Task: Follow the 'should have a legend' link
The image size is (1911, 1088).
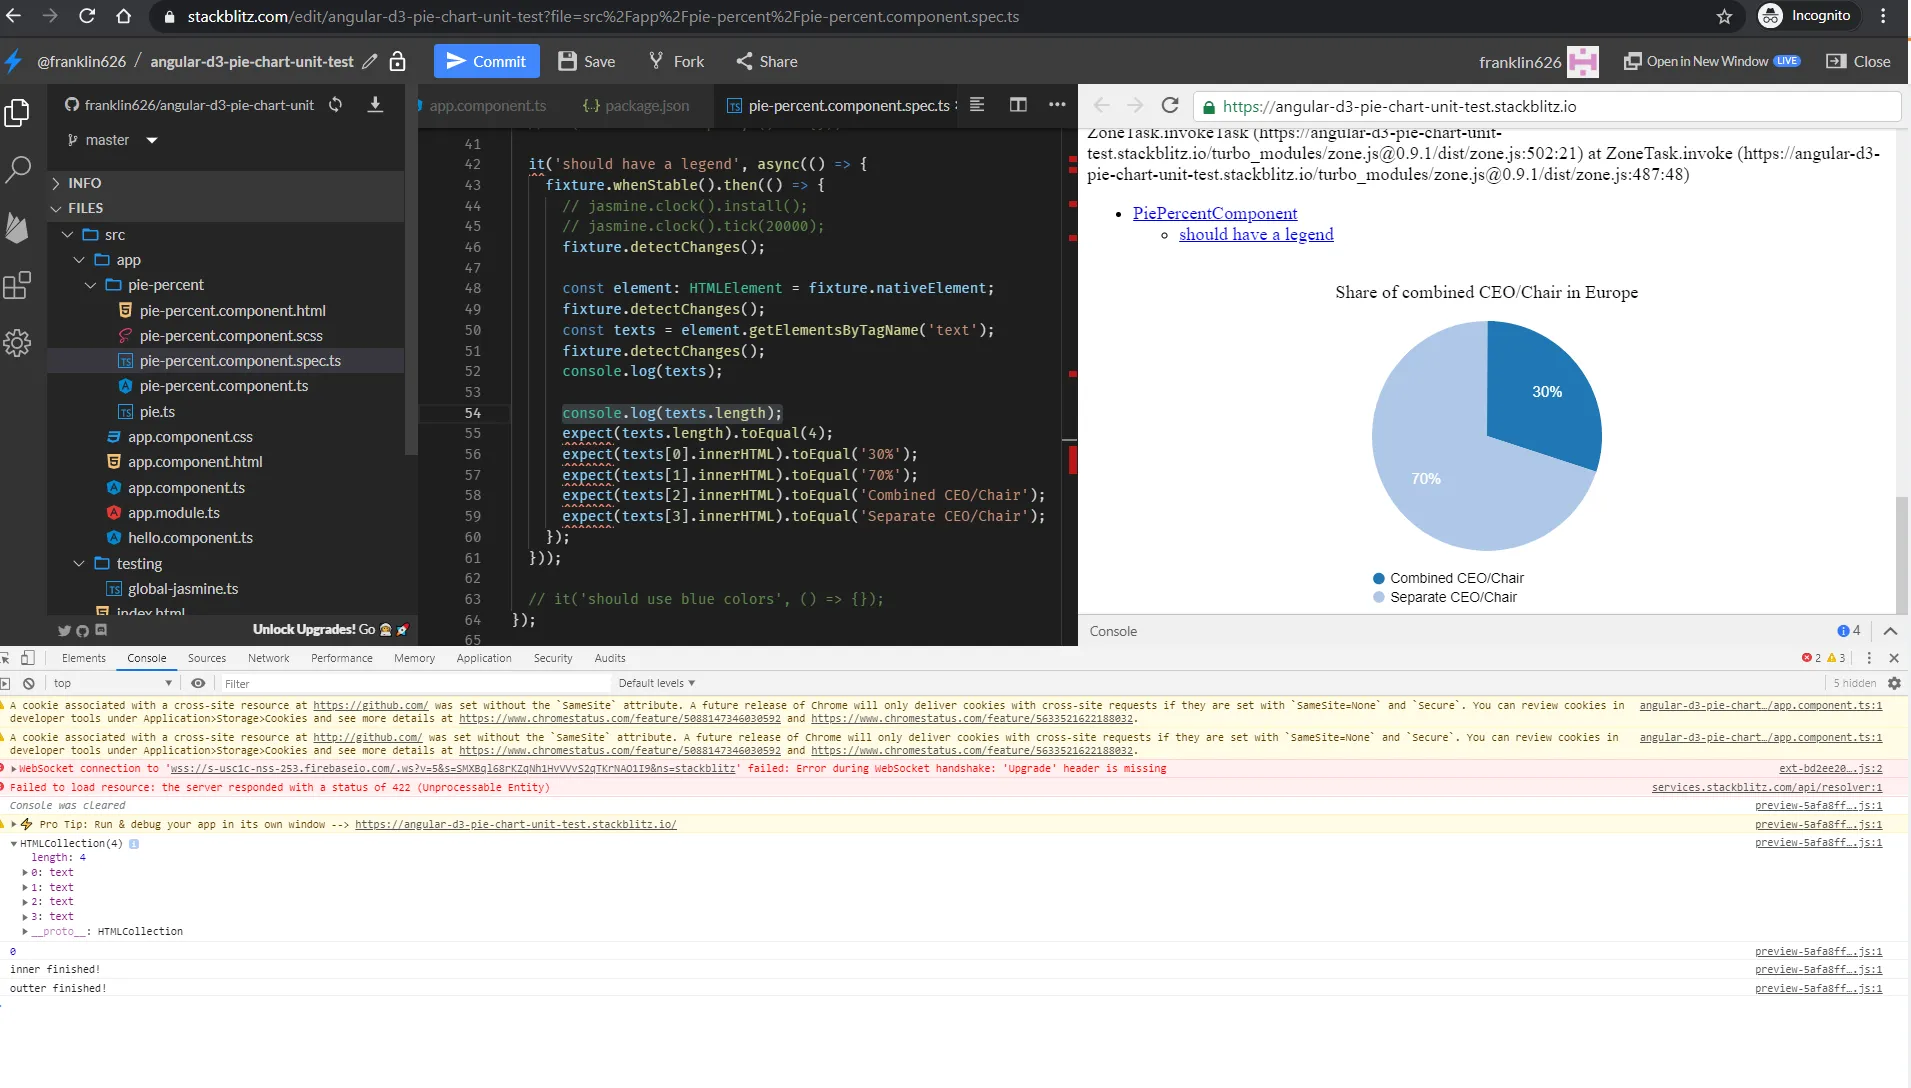Action: tap(1256, 235)
